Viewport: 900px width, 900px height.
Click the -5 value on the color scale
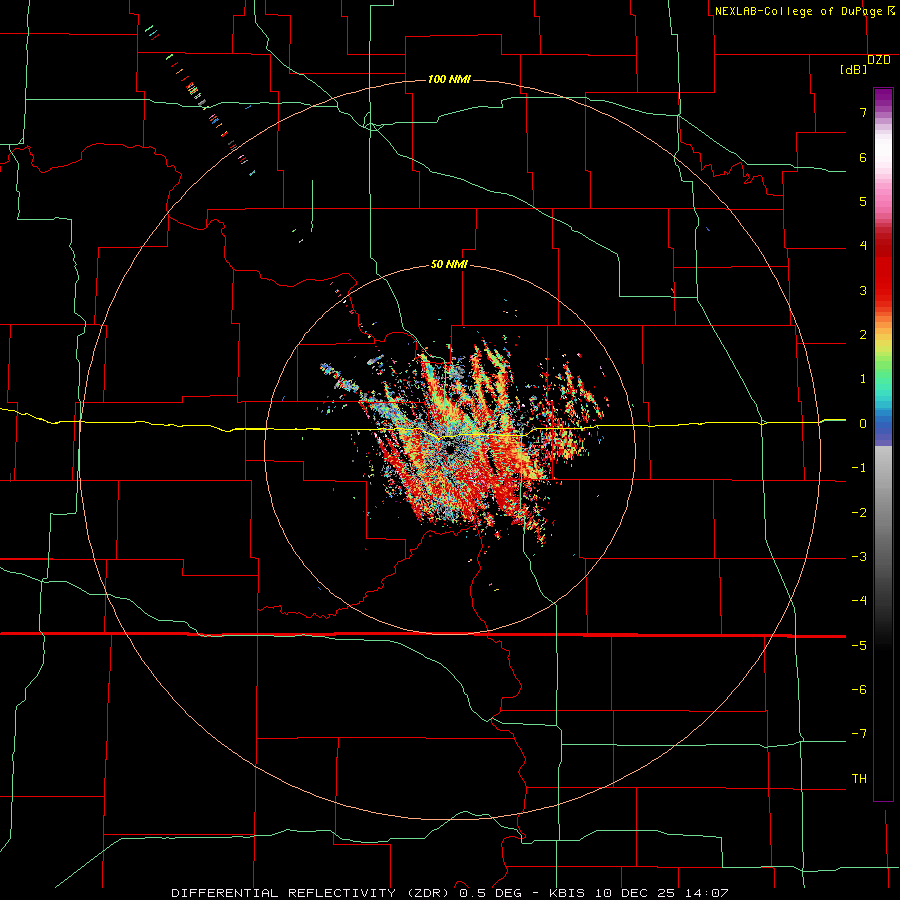(x=859, y=645)
